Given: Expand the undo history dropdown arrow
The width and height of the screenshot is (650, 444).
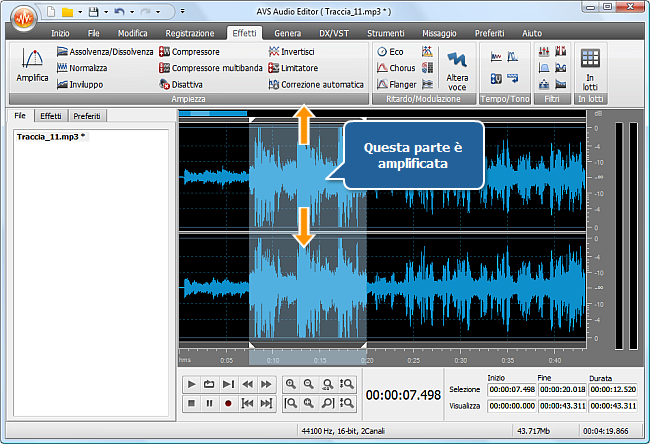Looking at the screenshot, I should [130, 13].
